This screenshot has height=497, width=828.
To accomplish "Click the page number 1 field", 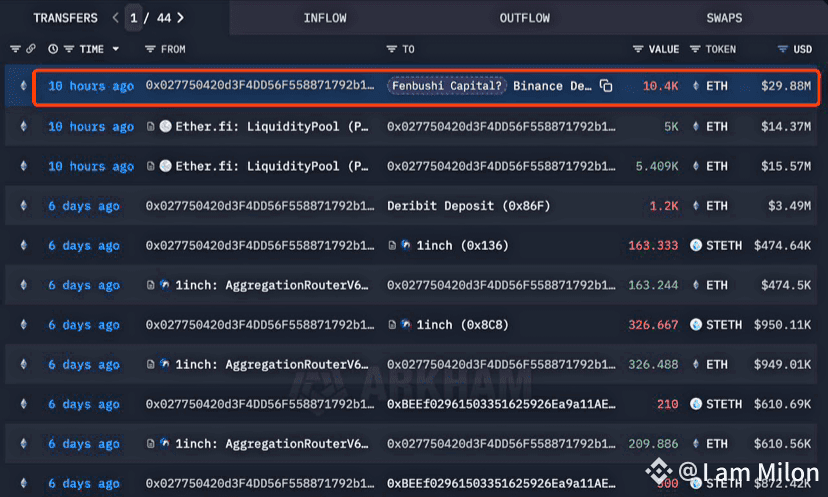I will [x=134, y=18].
